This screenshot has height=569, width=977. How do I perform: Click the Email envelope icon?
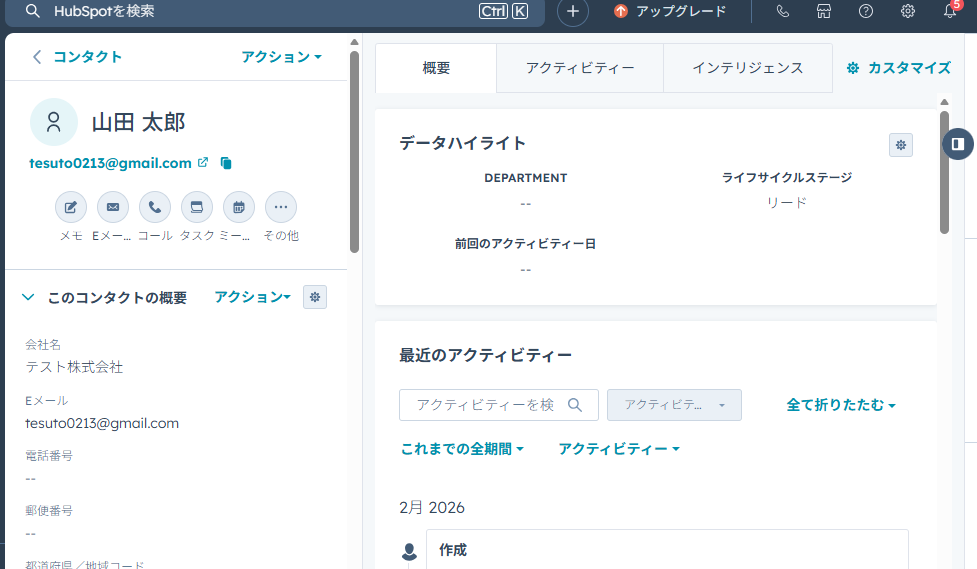pyautogui.click(x=112, y=207)
